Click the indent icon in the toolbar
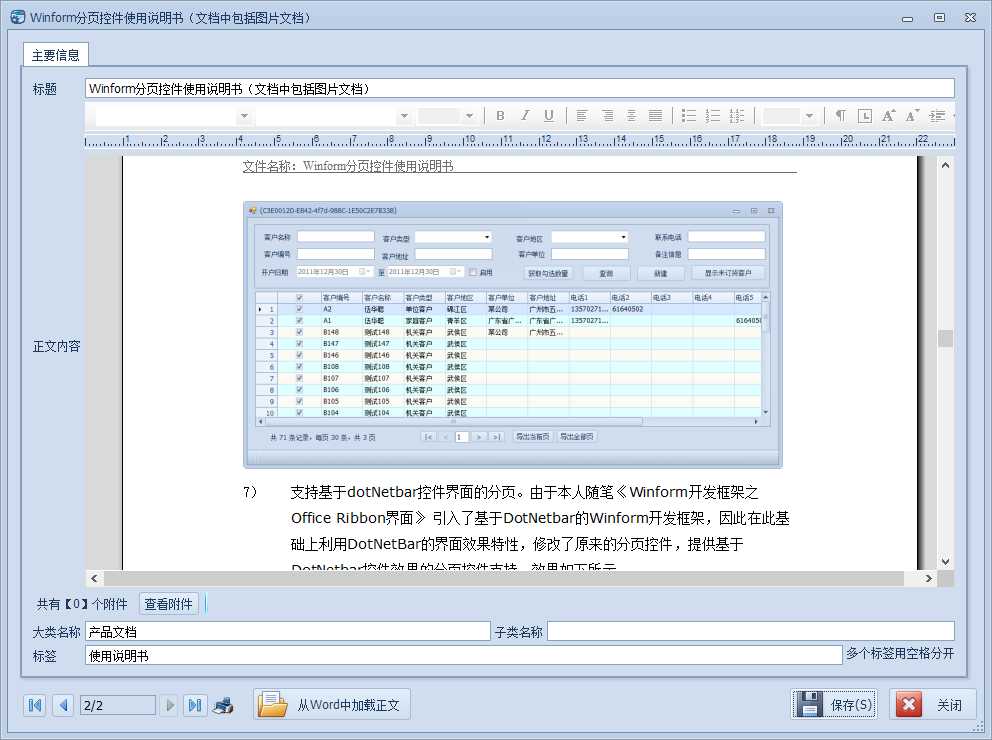The height and width of the screenshot is (740, 992). (937, 116)
